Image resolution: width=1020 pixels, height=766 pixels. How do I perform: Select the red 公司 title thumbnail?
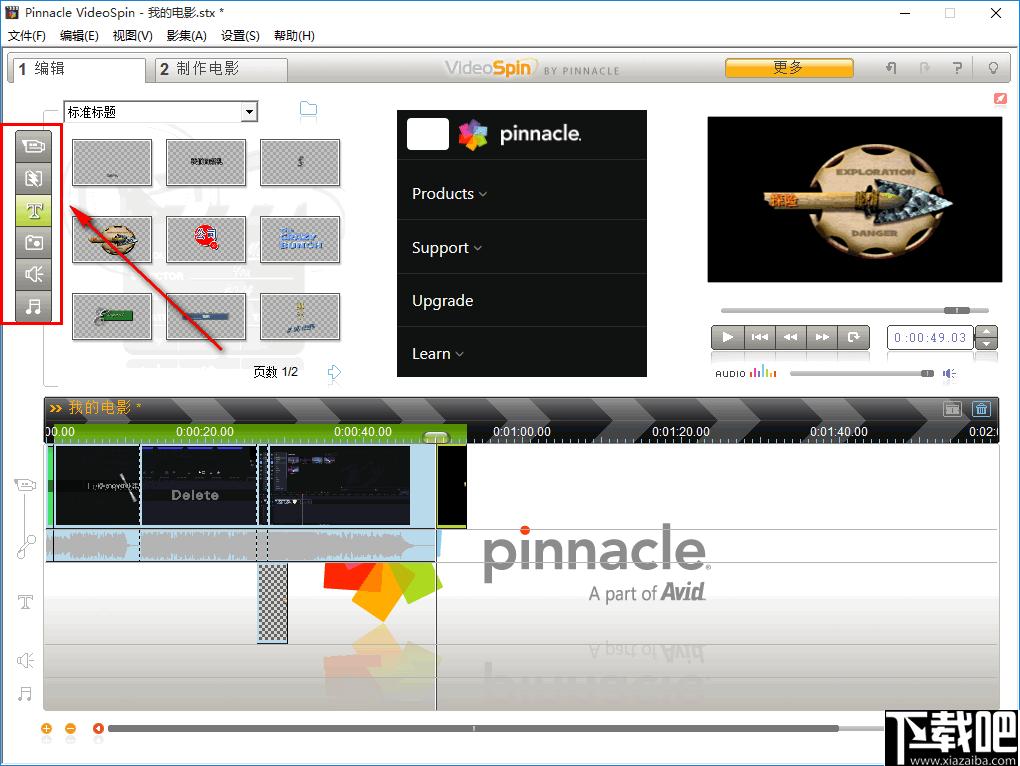[x=206, y=240]
